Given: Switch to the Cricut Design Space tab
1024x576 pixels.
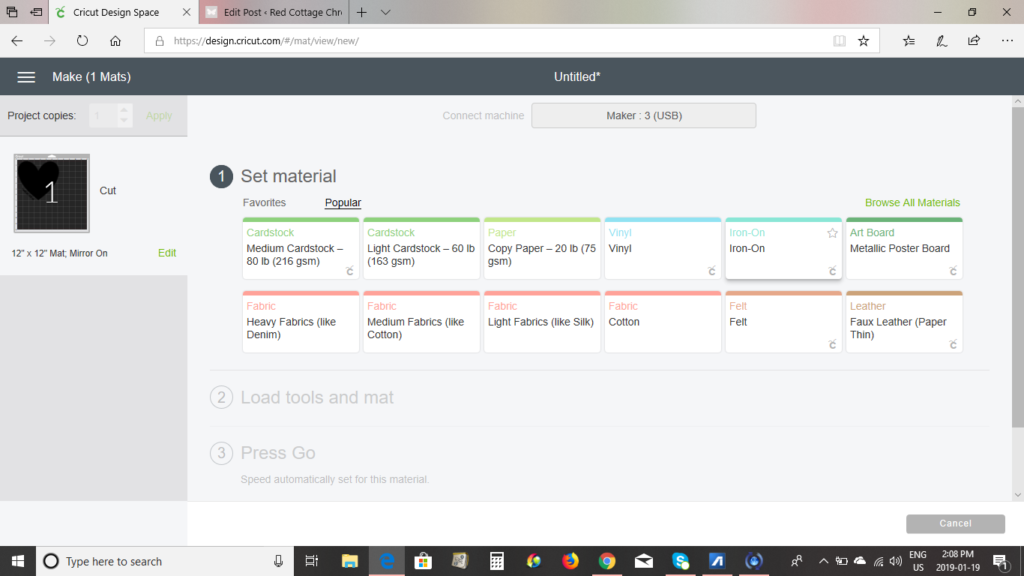Looking at the screenshot, I should (x=116, y=12).
